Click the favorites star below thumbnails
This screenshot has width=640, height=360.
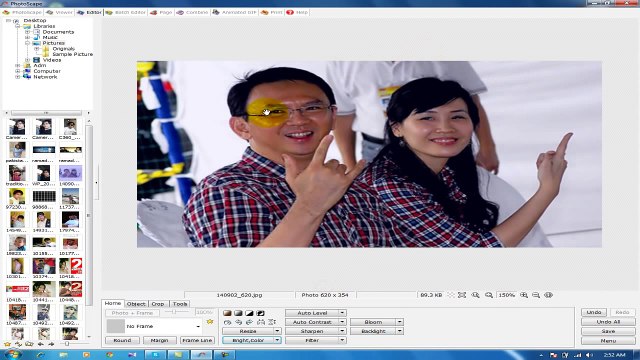point(7,344)
